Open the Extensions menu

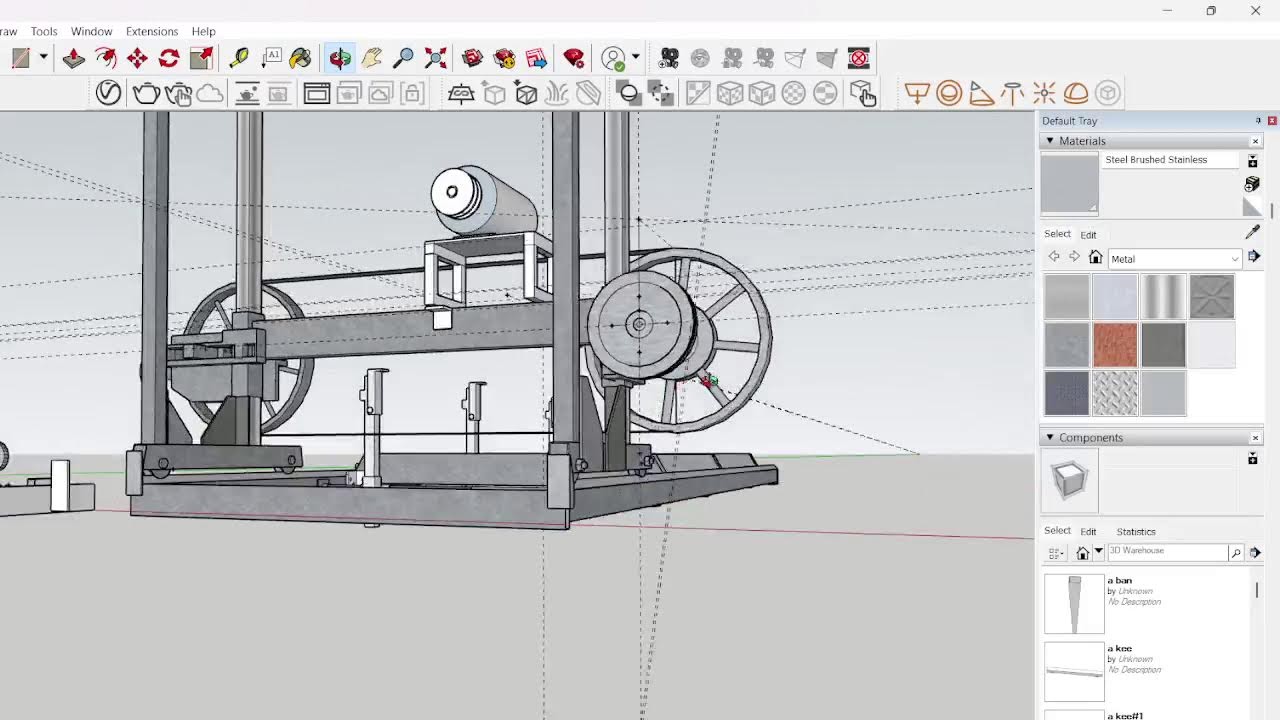click(152, 31)
